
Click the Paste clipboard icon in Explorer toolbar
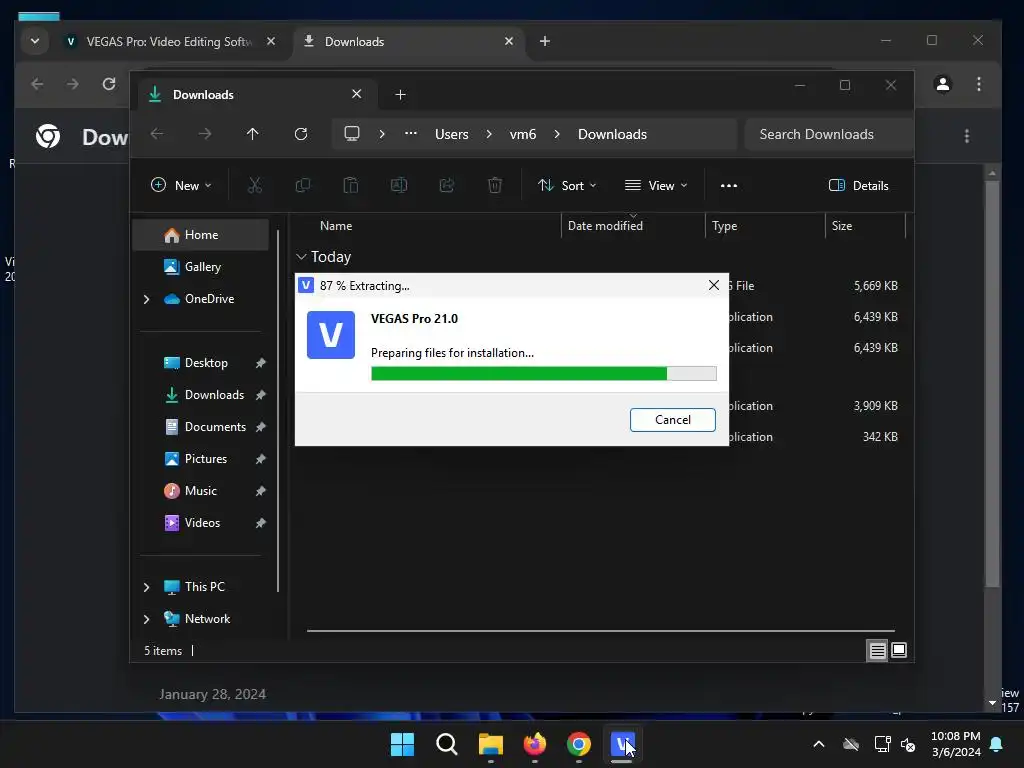pos(351,185)
